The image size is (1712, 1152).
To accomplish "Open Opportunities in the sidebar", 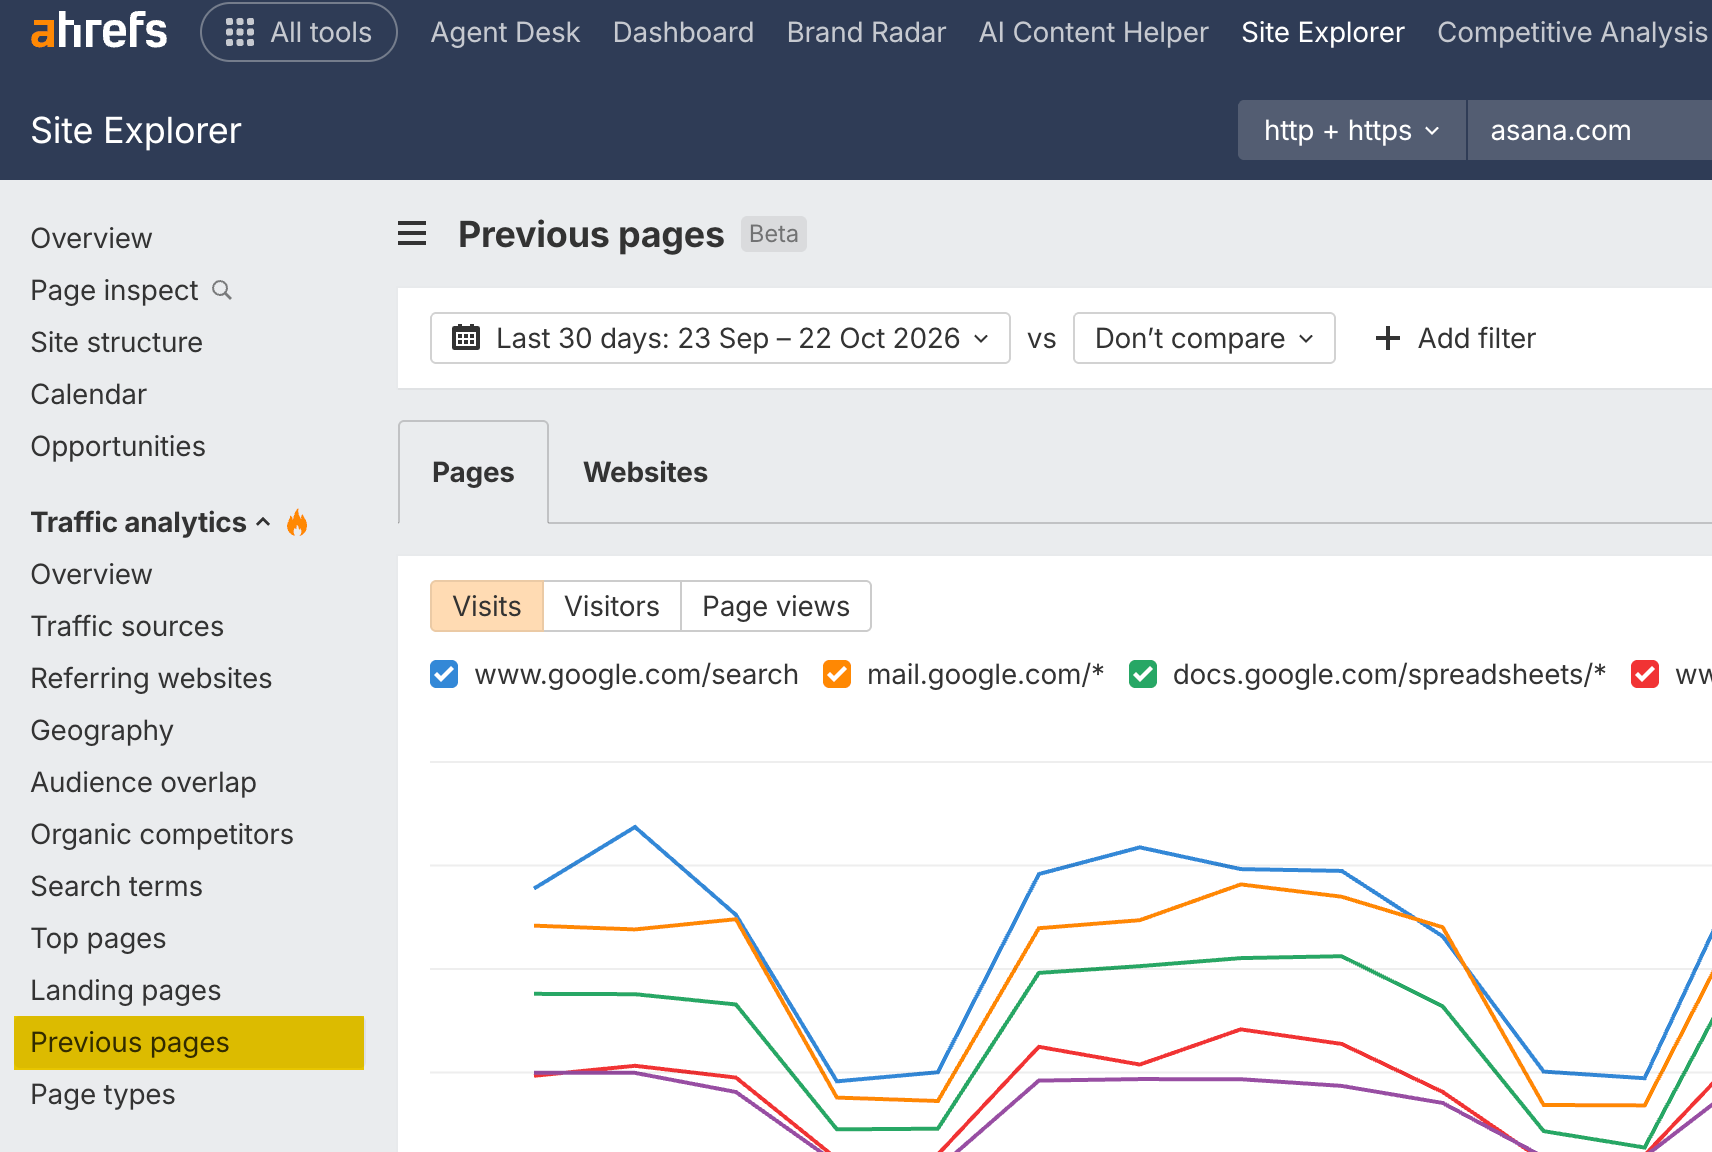I will (118, 446).
